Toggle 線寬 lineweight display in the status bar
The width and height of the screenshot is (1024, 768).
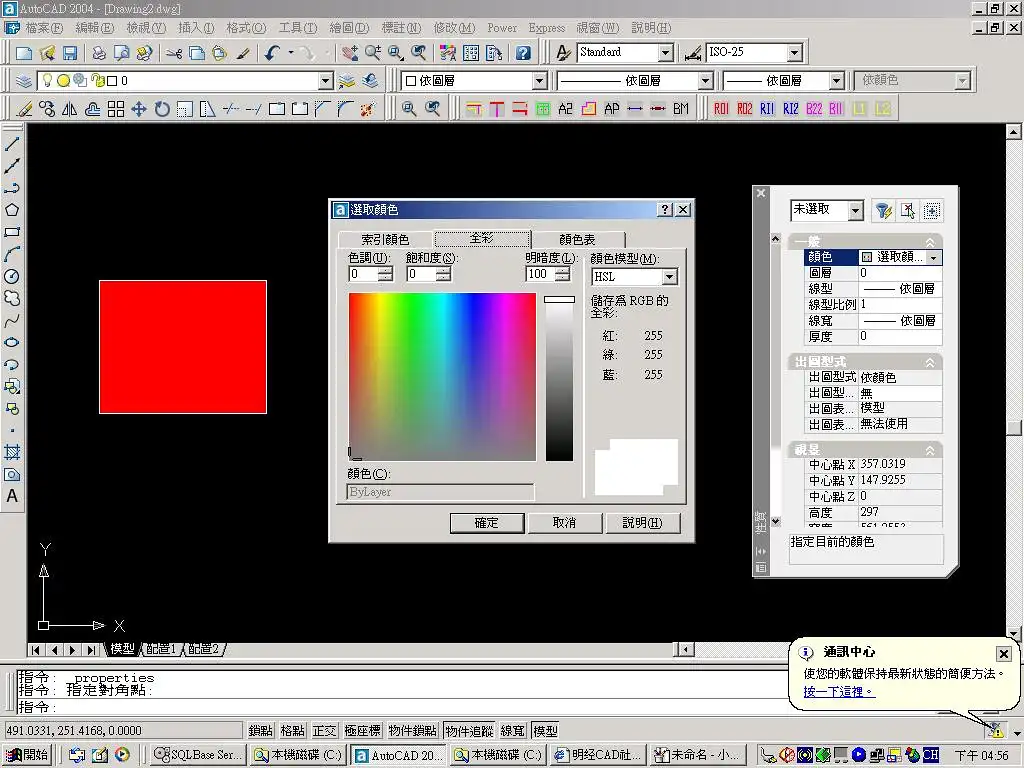513,731
